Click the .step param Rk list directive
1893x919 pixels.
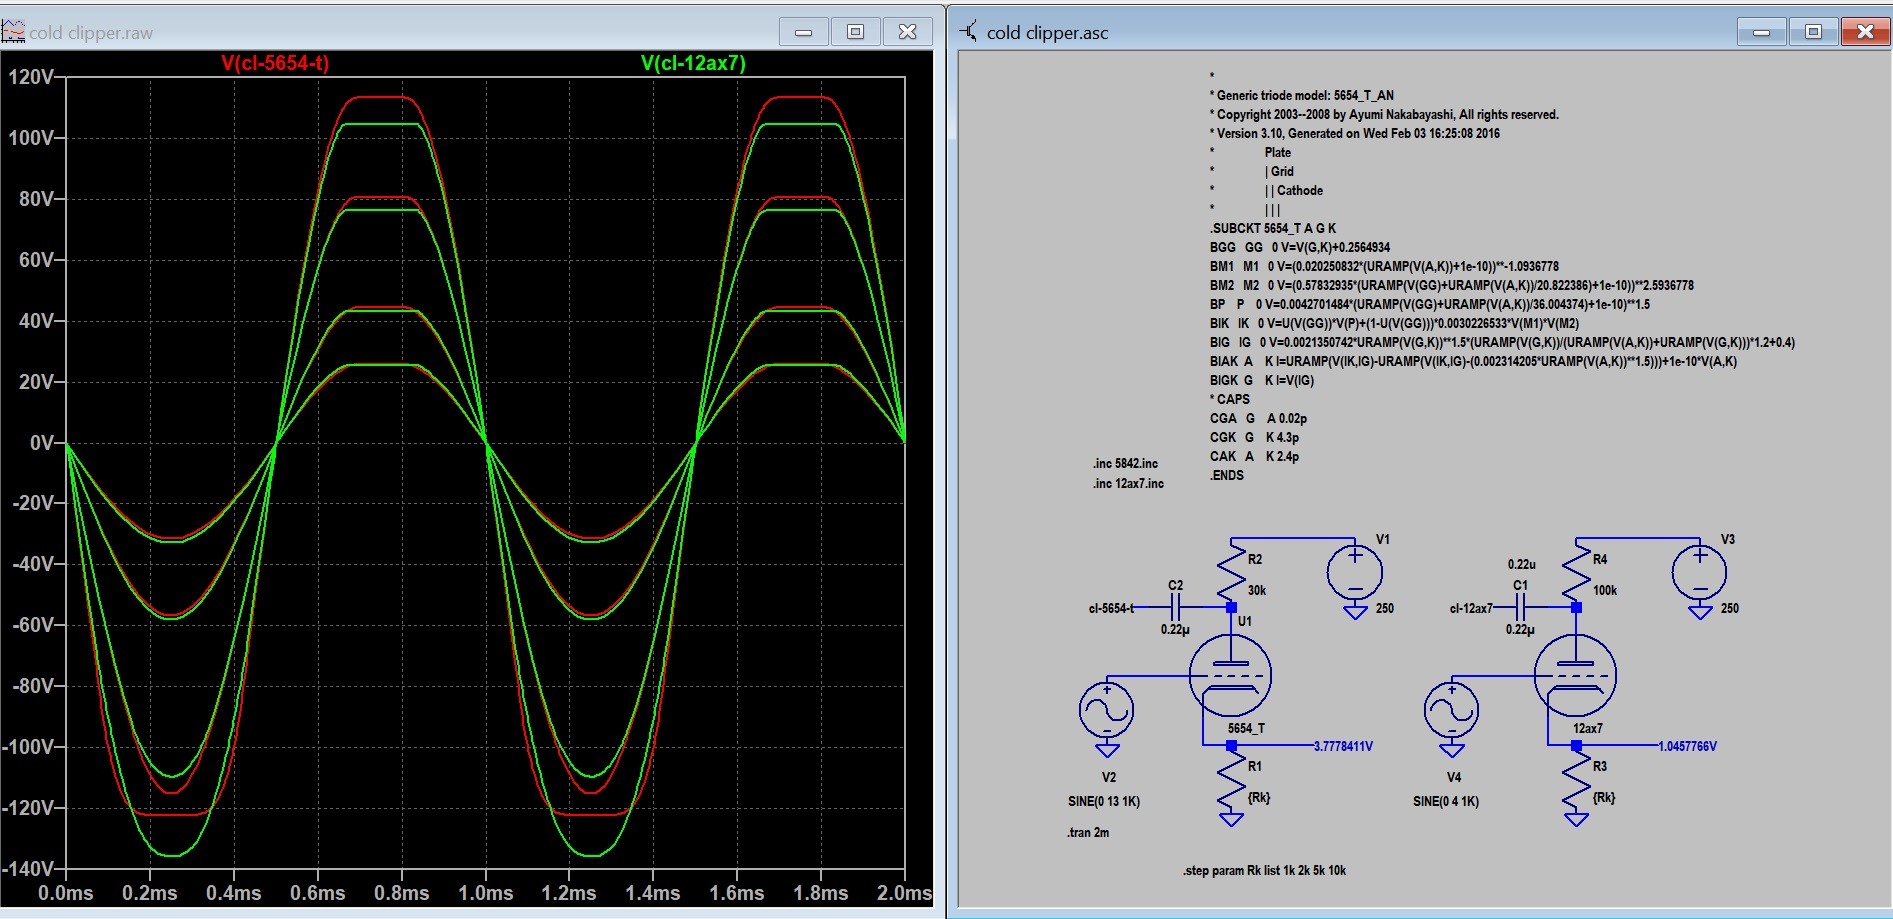click(1264, 870)
